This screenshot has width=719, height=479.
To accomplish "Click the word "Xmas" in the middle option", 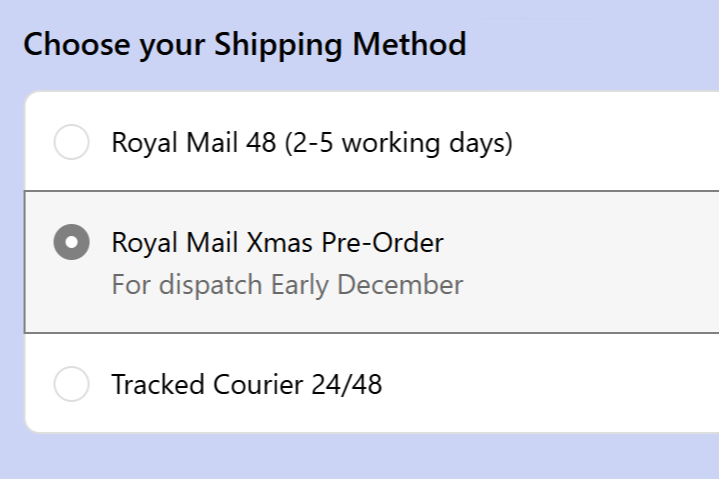I will pyautogui.click(x=302, y=243).
